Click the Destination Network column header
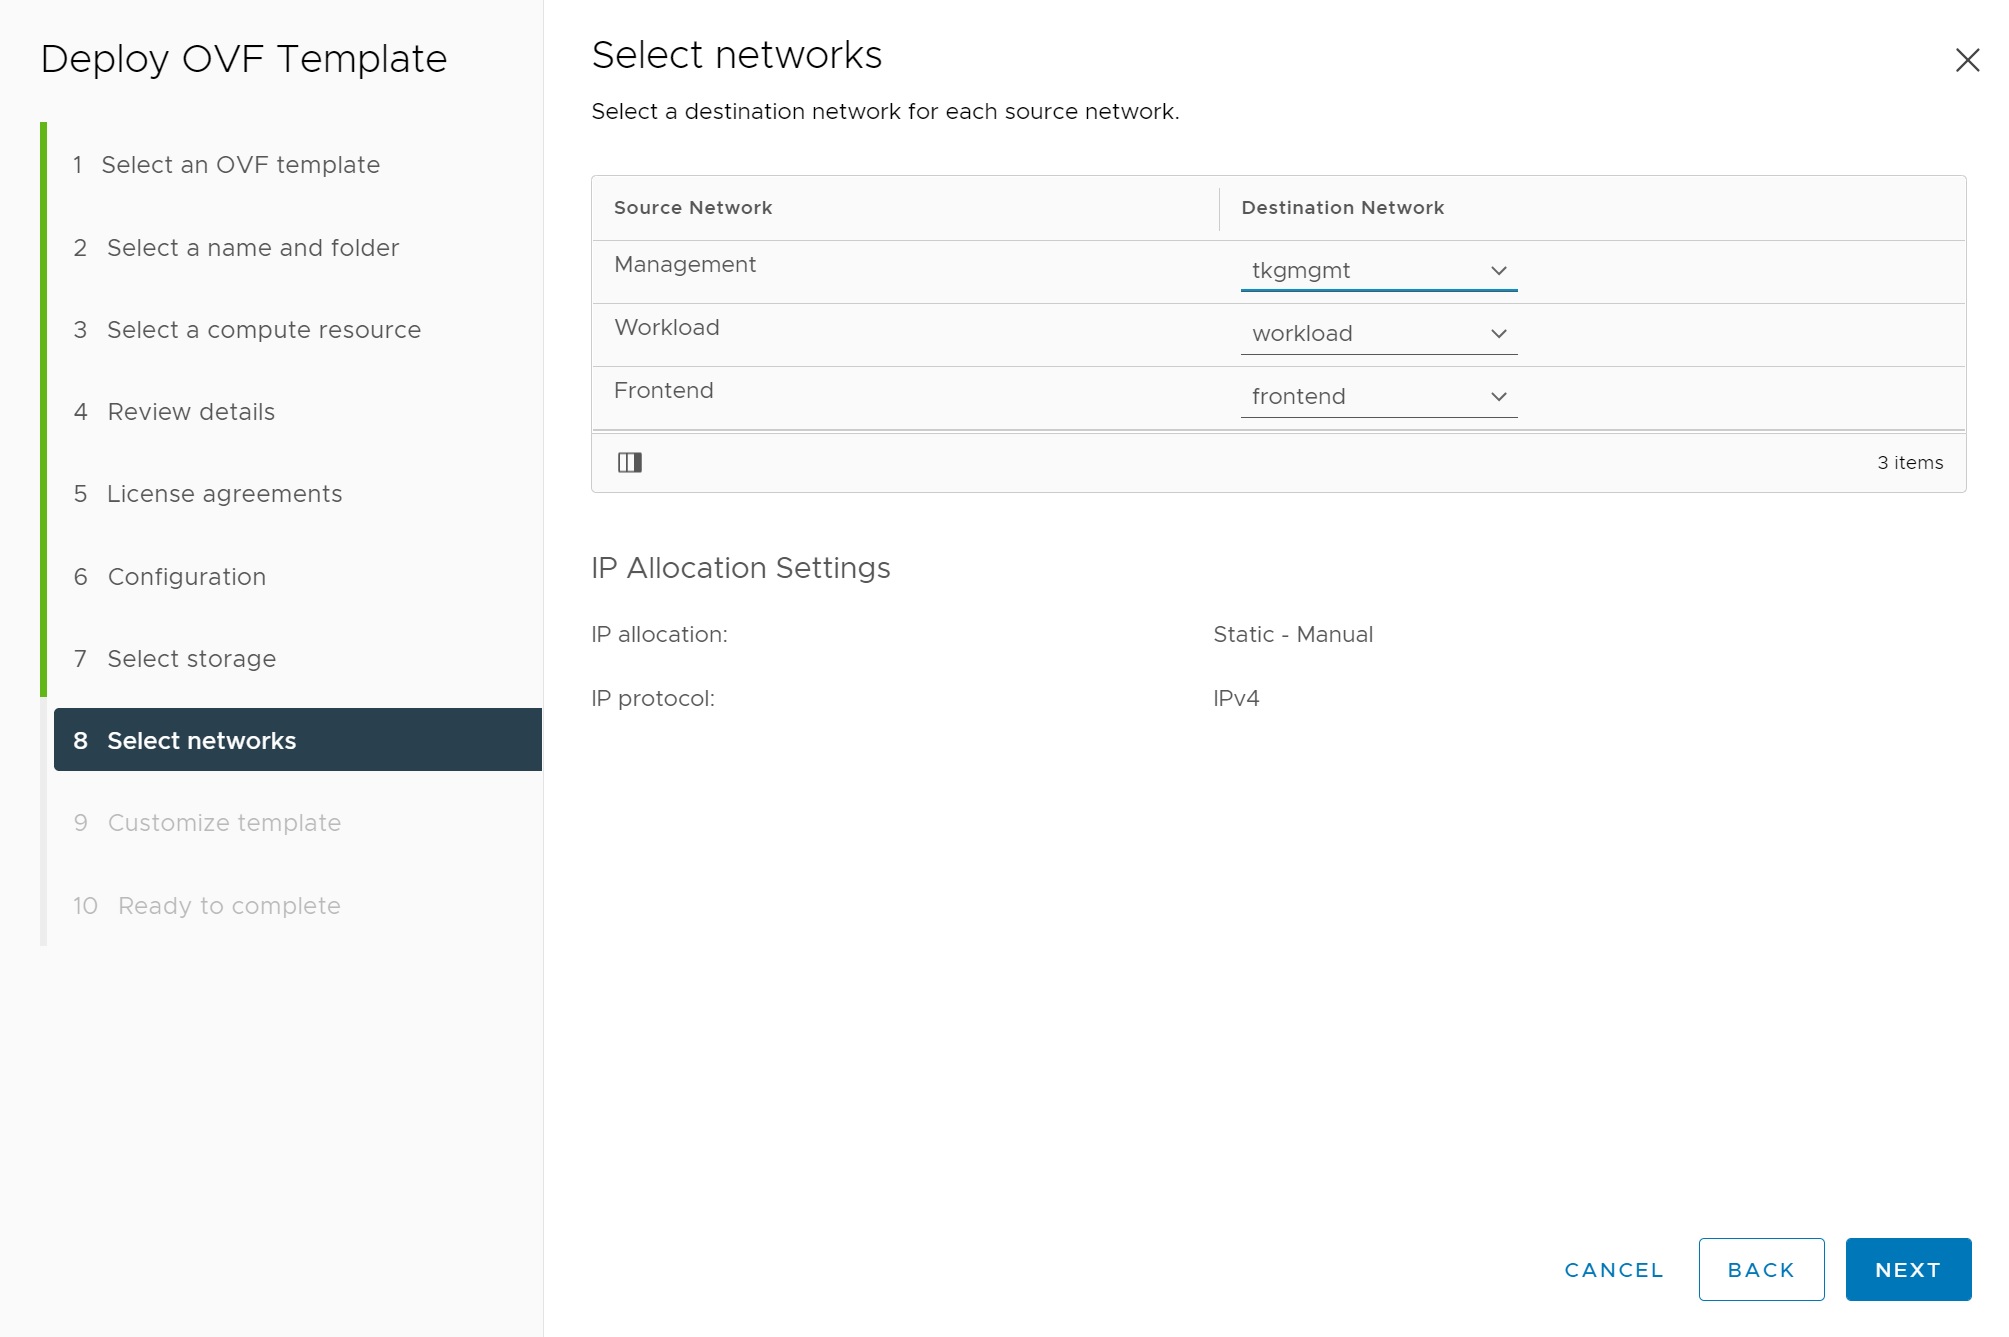Image resolution: width=2009 pixels, height=1337 pixels. pyautogui.click(x=1342, y=208)
